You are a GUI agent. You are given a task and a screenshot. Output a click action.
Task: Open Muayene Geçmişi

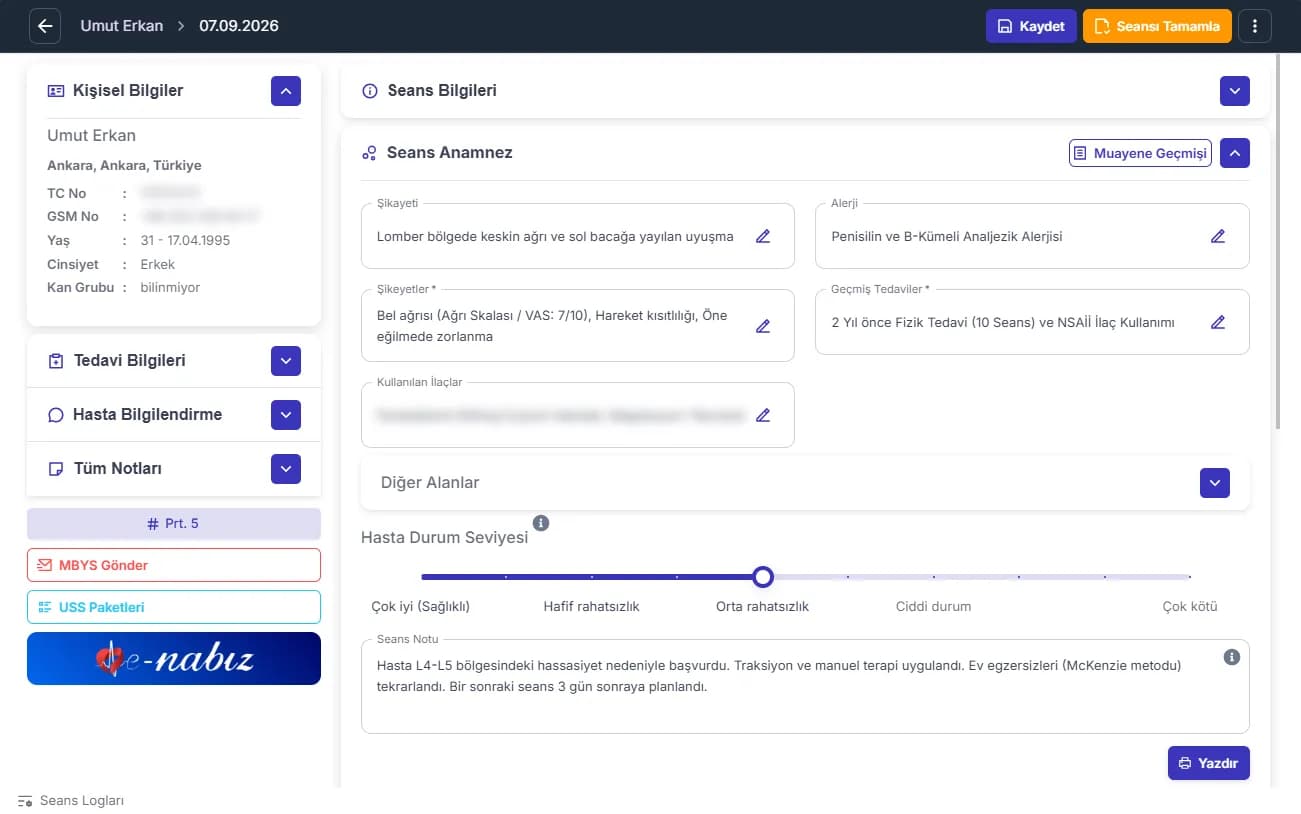point(1140,153)
